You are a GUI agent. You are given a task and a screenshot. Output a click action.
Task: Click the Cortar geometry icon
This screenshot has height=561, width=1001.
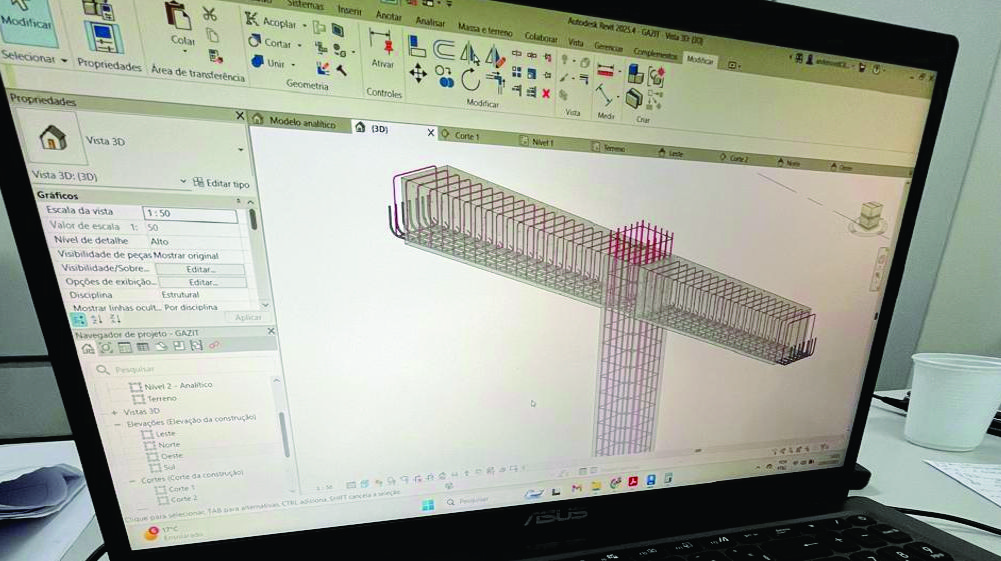tap(255, 41)
